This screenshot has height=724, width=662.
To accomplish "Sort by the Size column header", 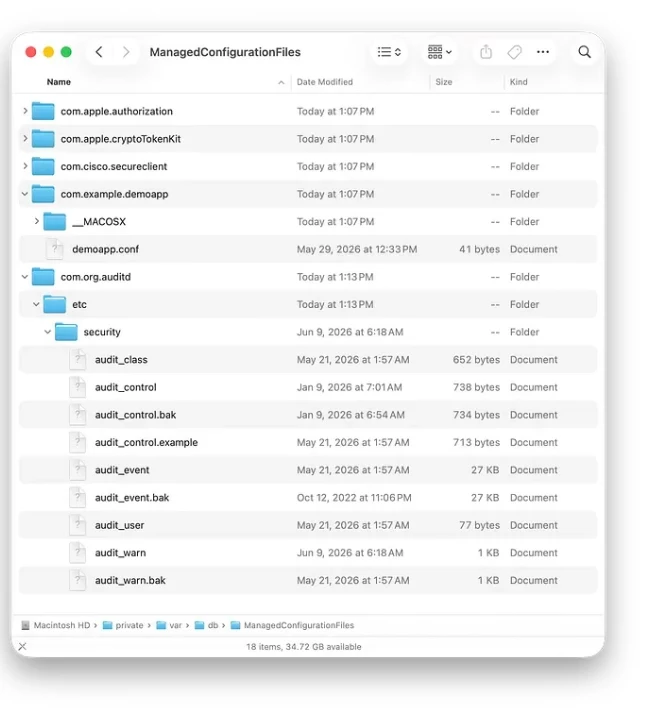I will pos(444,82).
